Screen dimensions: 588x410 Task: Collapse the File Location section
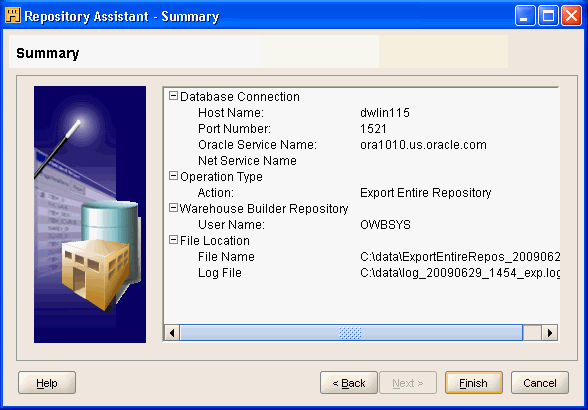pos(173,240)
